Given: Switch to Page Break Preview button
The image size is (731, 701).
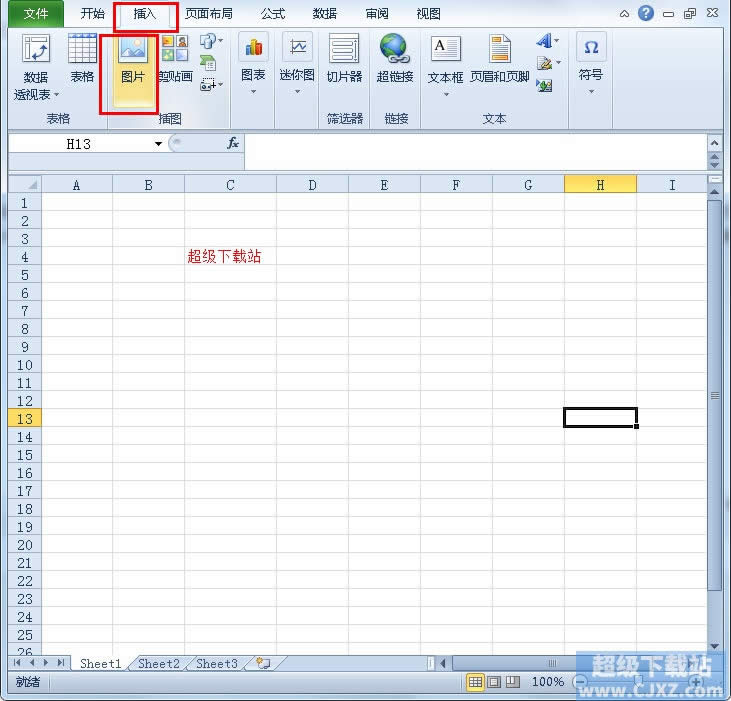Looking at the screenshot, I should (512, 682).
